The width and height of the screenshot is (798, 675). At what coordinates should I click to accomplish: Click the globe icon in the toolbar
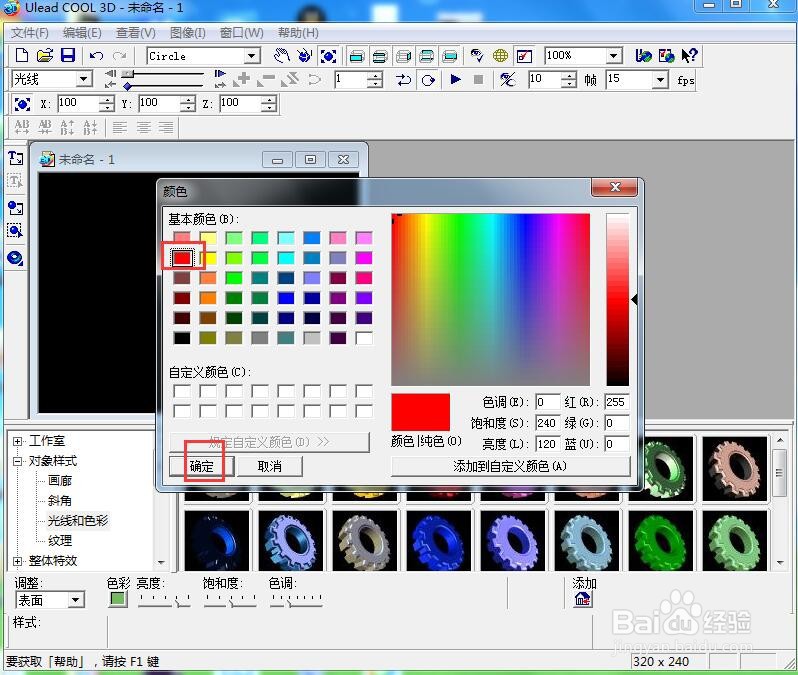coord(500,55)
